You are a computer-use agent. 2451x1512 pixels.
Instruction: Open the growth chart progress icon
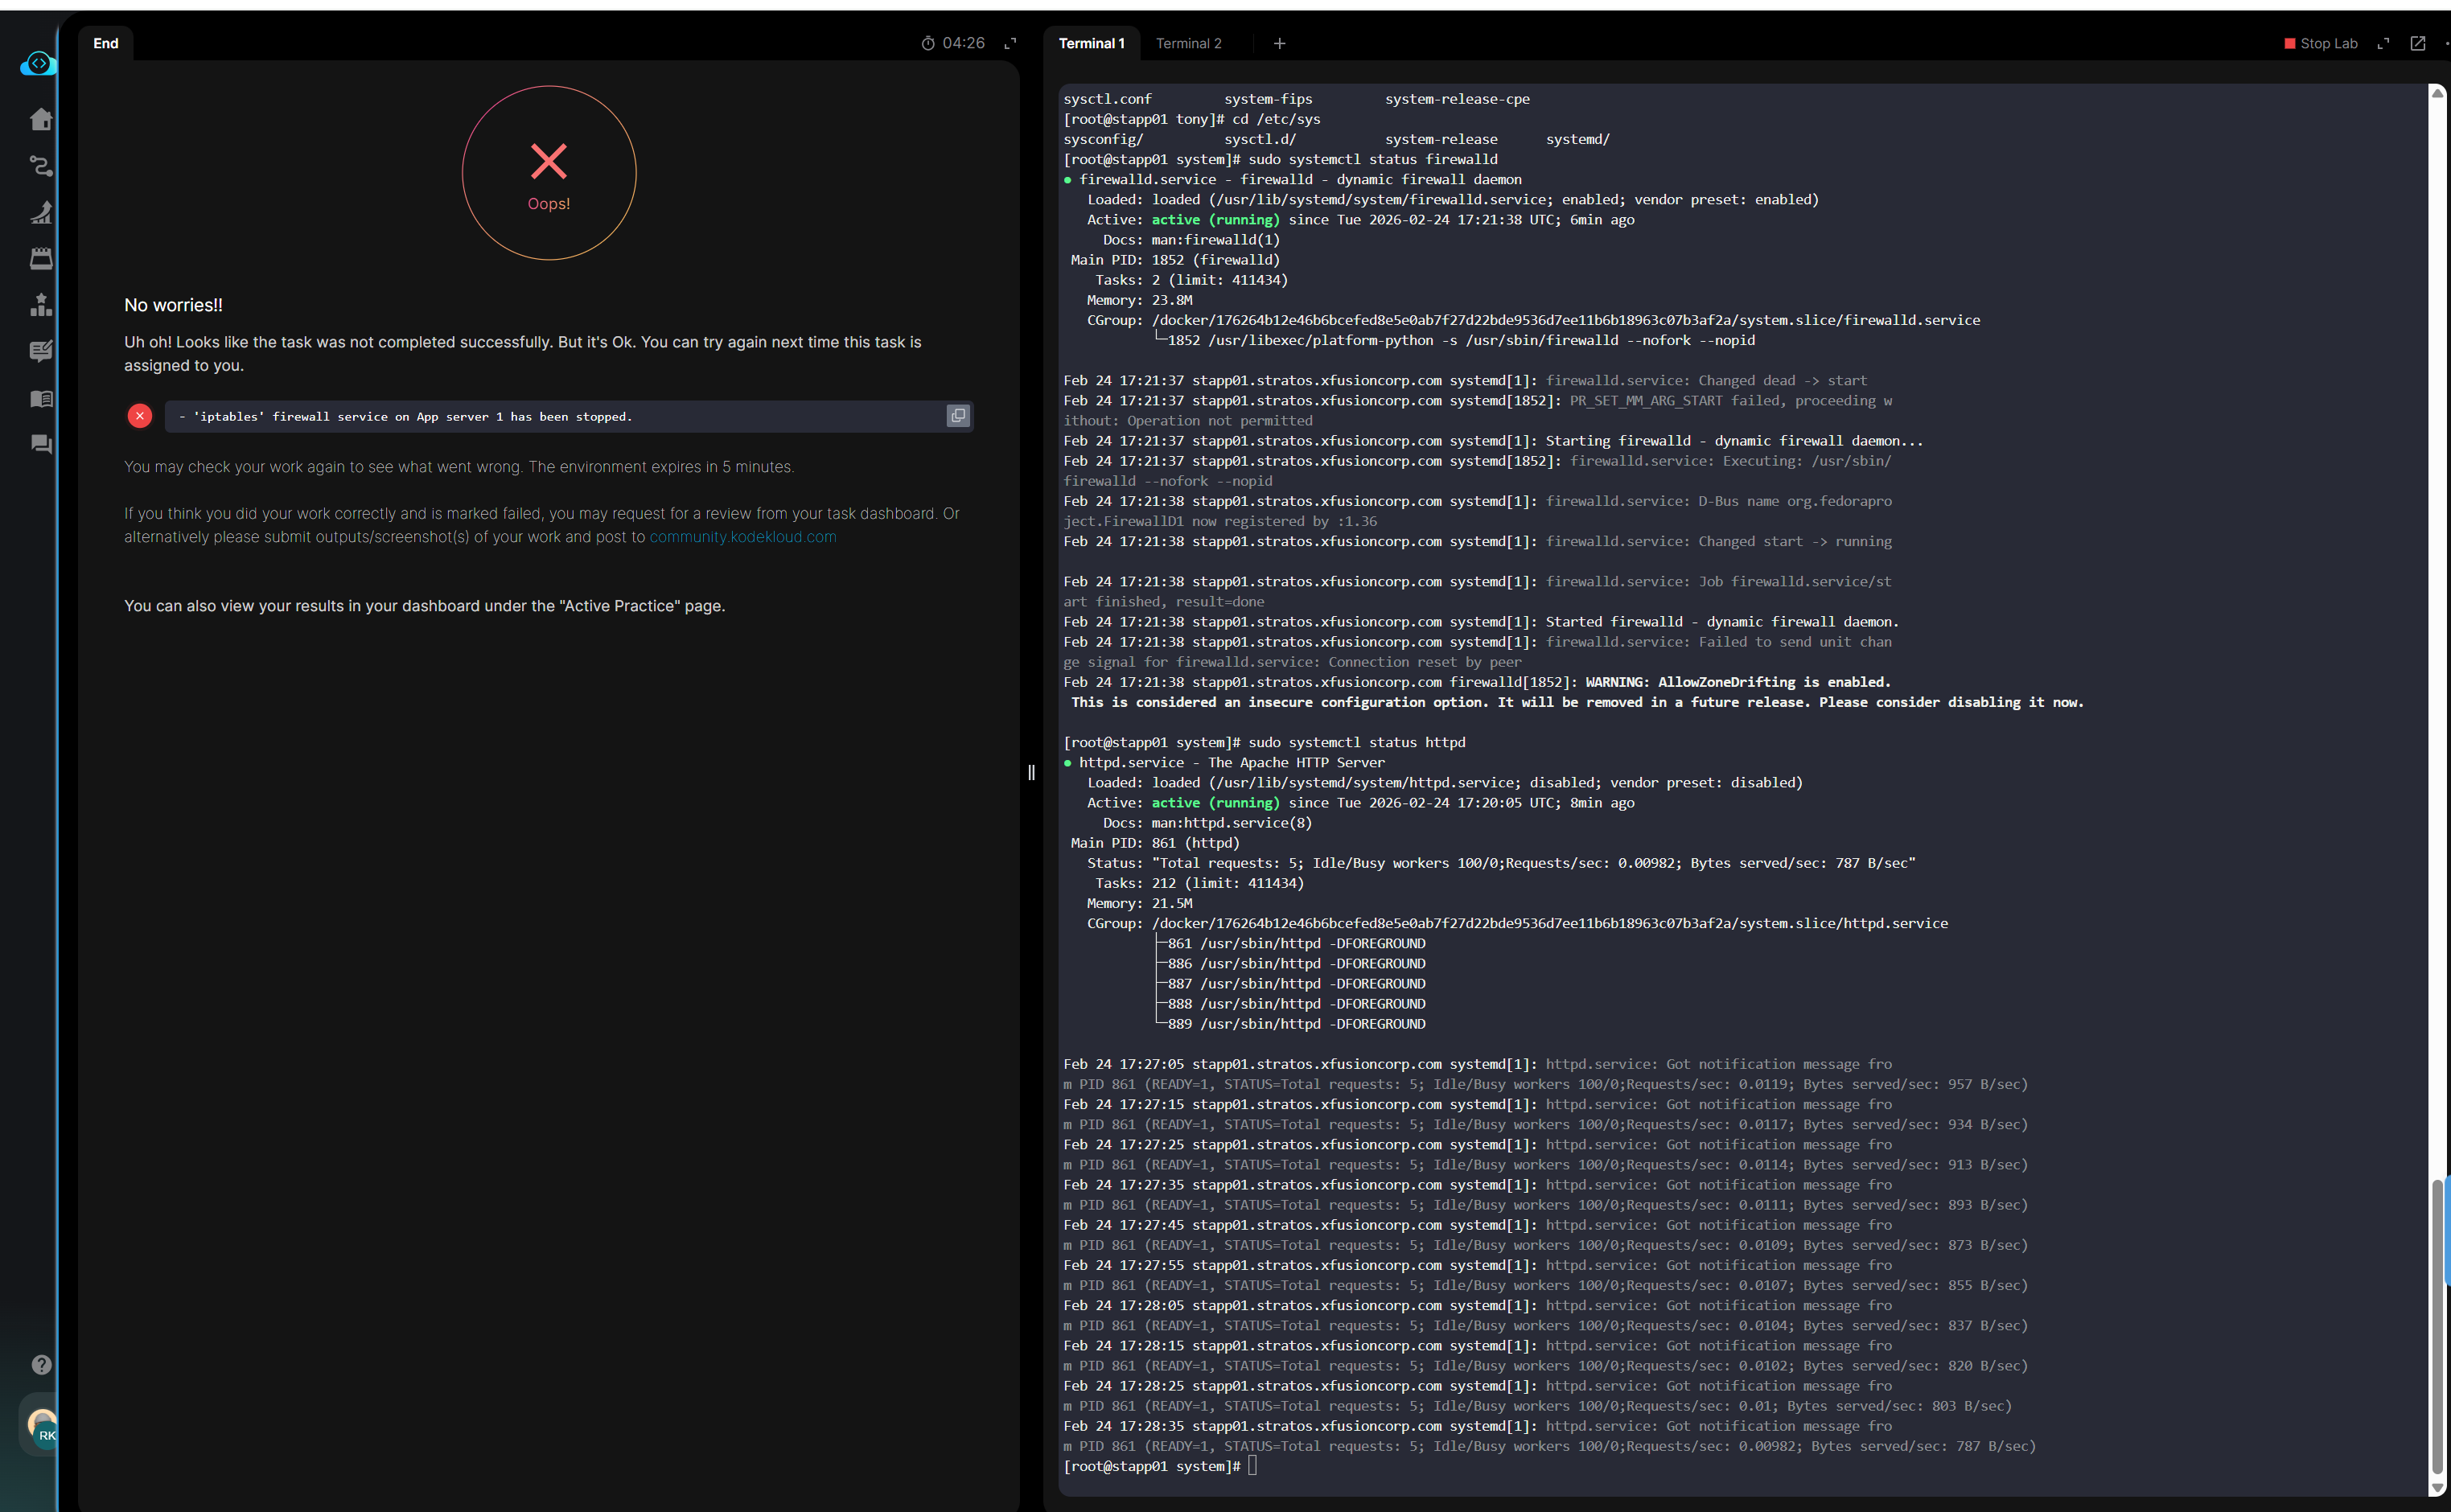click(41, 212)
